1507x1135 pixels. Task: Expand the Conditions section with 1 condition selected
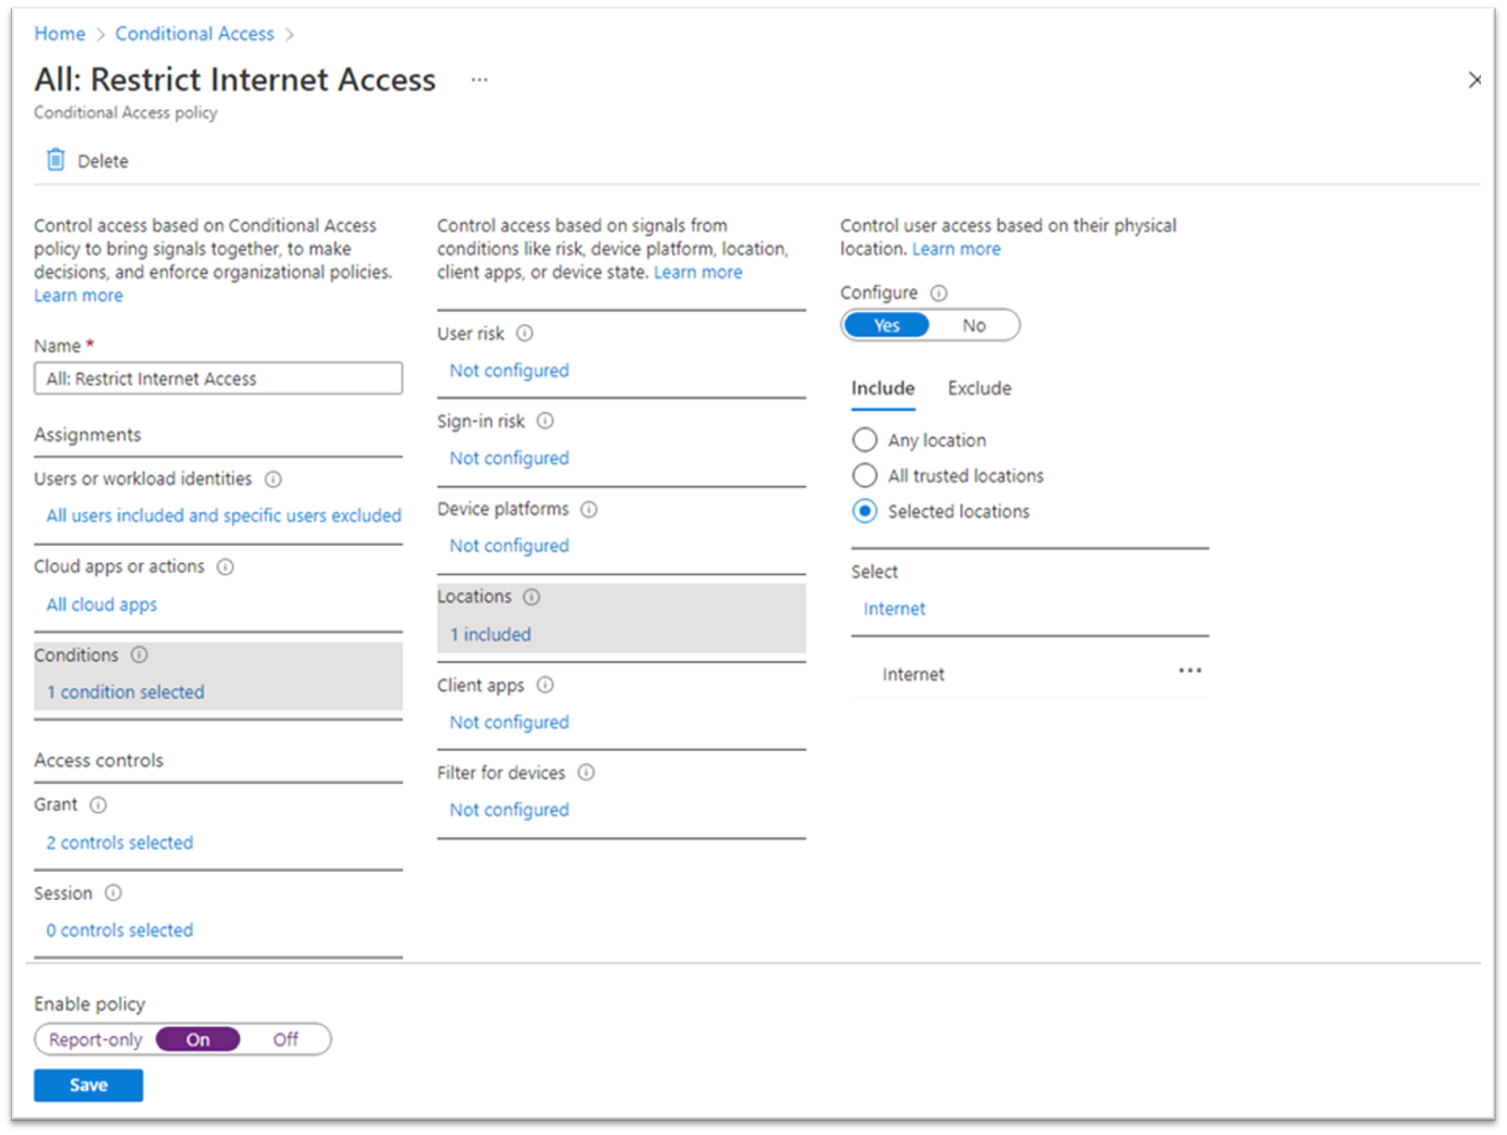(x=125, y=692)
